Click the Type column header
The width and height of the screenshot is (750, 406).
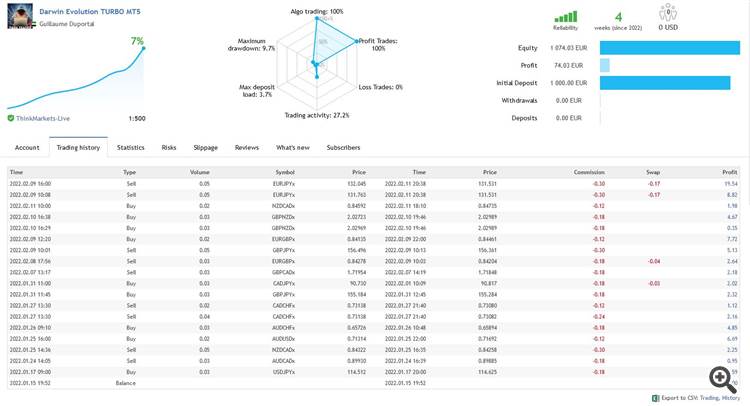130,172
